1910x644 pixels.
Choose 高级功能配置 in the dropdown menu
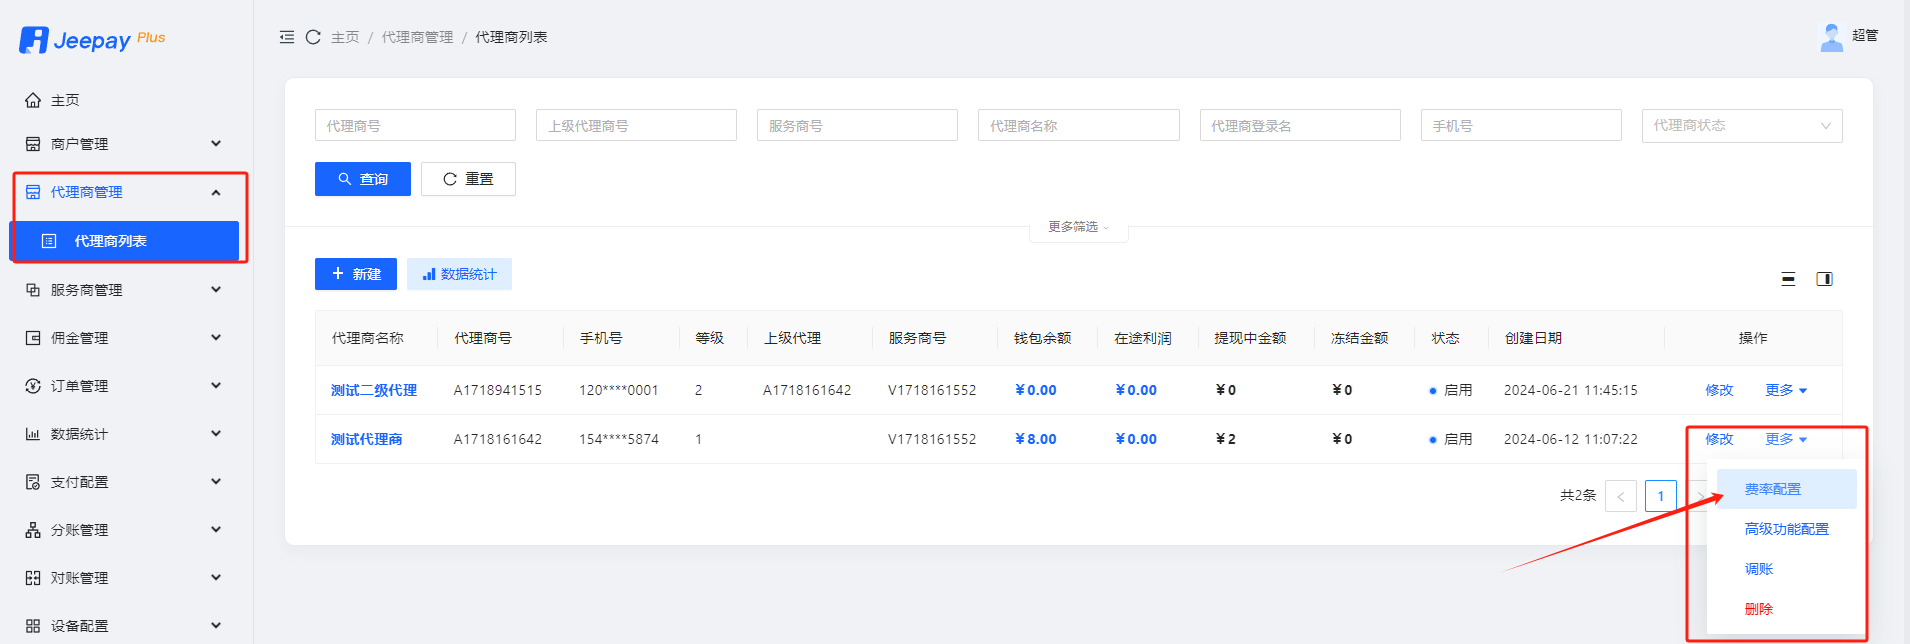1786,529
